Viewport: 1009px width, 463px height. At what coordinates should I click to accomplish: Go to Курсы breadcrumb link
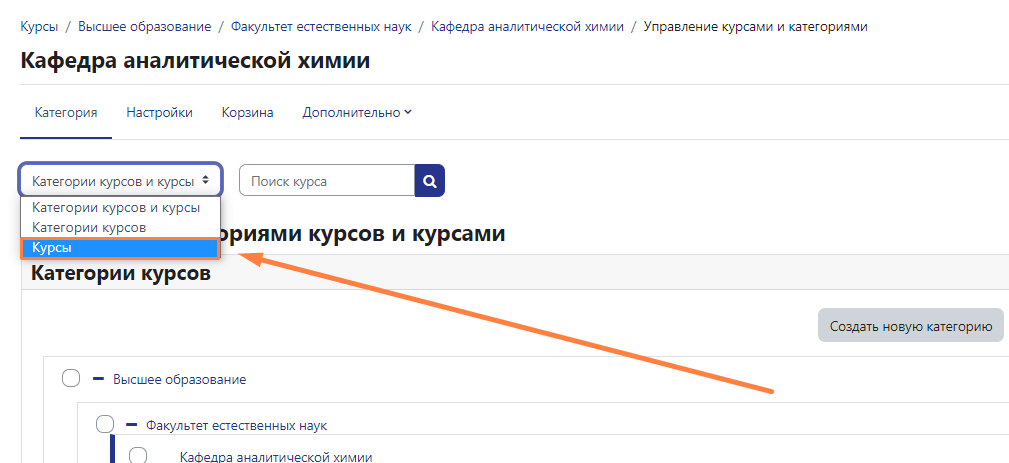tap(38, 26)
